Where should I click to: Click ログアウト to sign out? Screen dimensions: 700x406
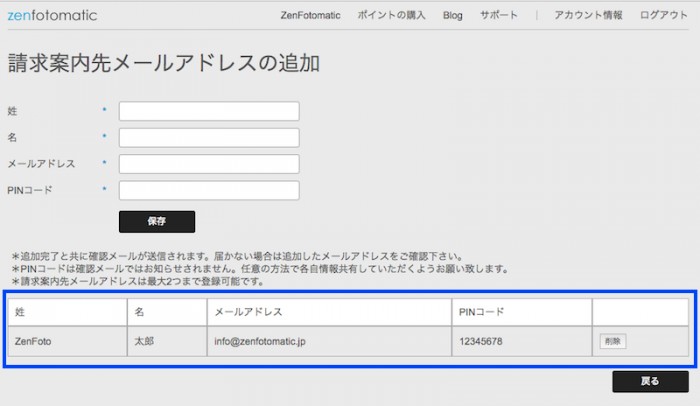[664, 15]
